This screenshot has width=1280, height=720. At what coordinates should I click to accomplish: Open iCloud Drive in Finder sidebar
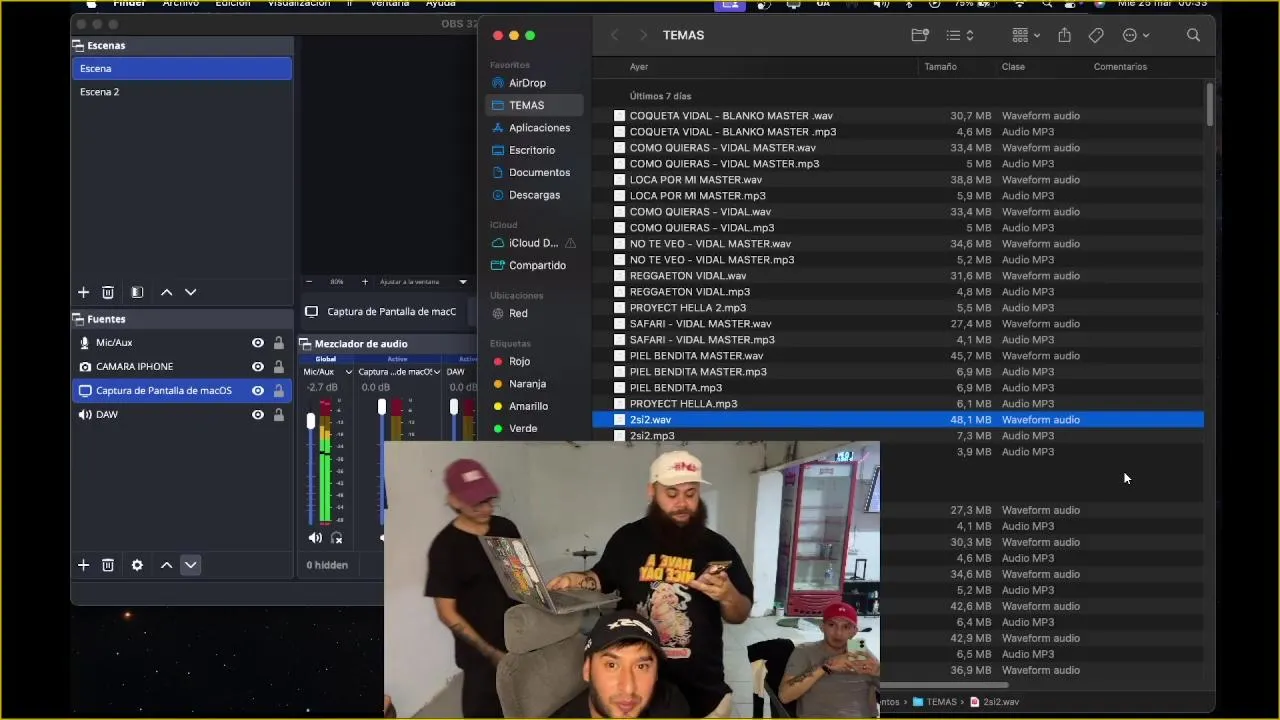point(534,243)
